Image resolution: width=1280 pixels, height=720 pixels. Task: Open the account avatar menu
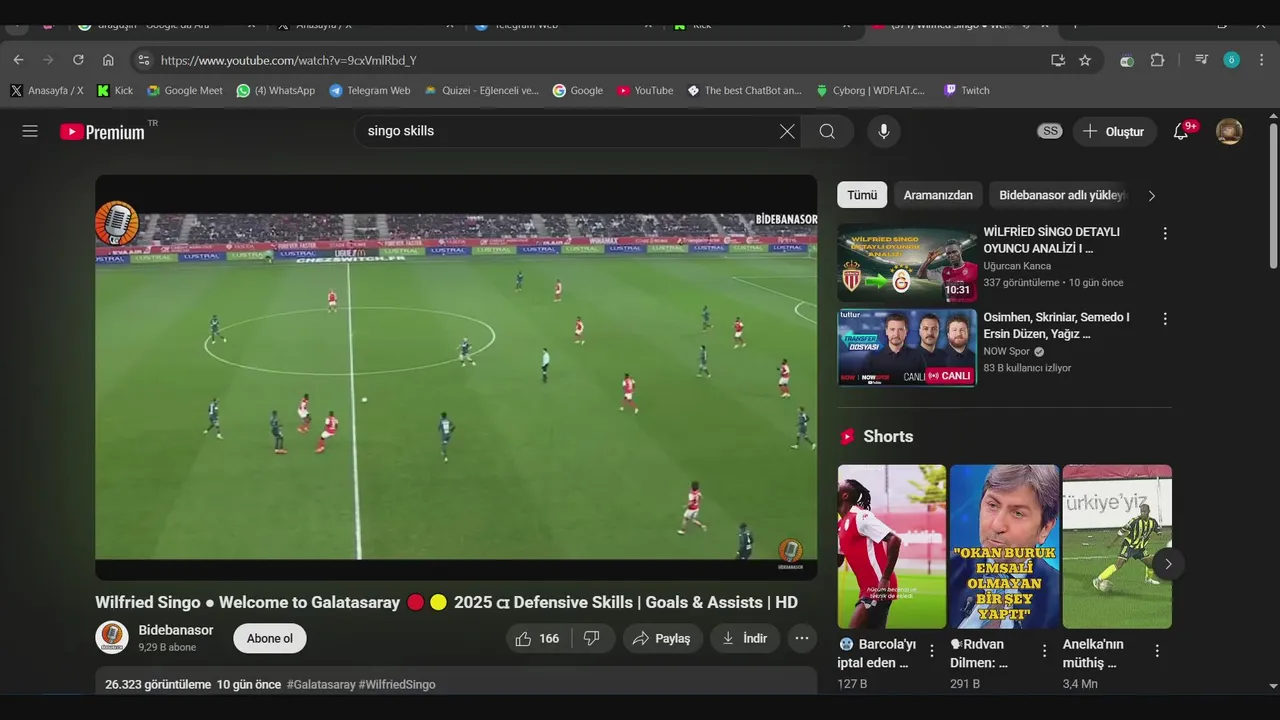pyautogui.click(x=1229, y=131)
